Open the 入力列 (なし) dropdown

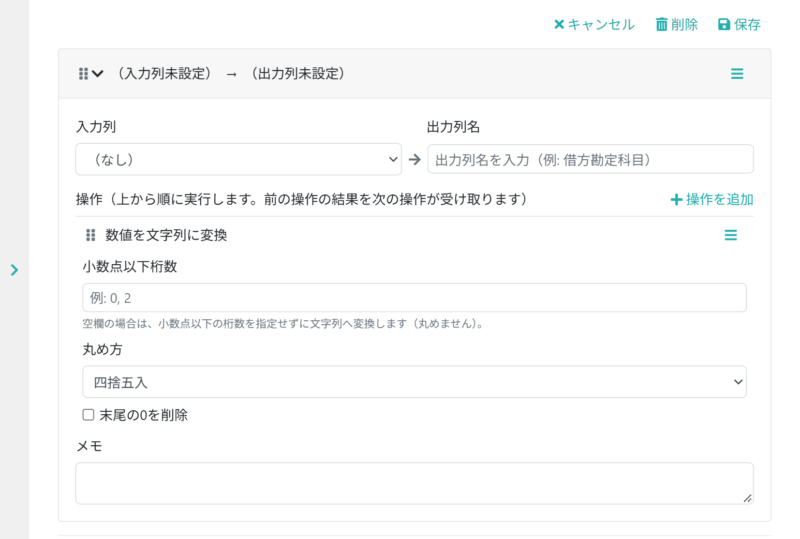[x=238, y=159]
